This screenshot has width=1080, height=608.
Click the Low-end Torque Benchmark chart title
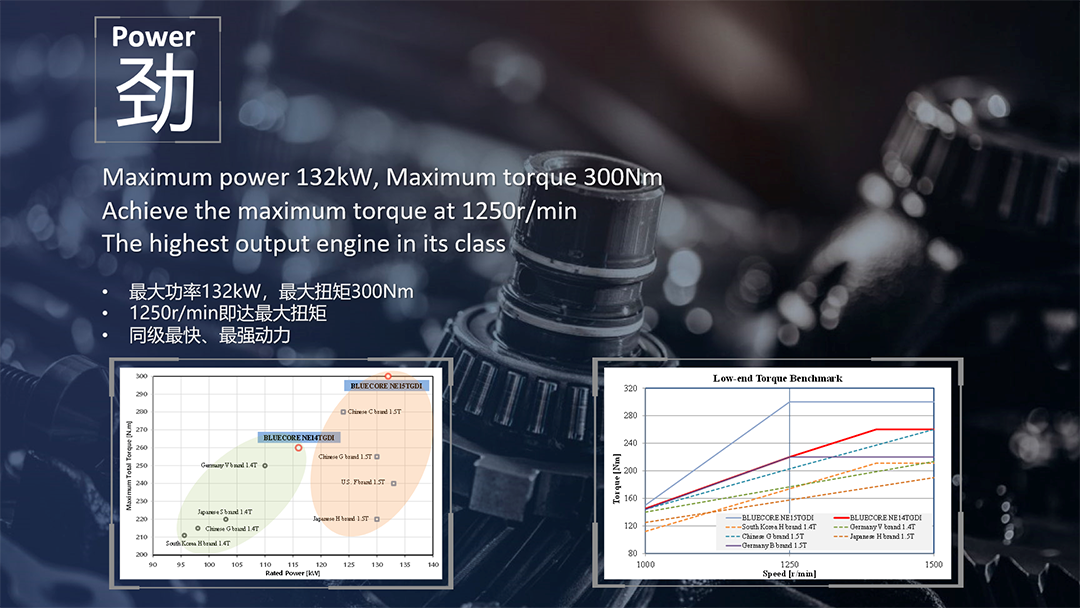[777, 379]
